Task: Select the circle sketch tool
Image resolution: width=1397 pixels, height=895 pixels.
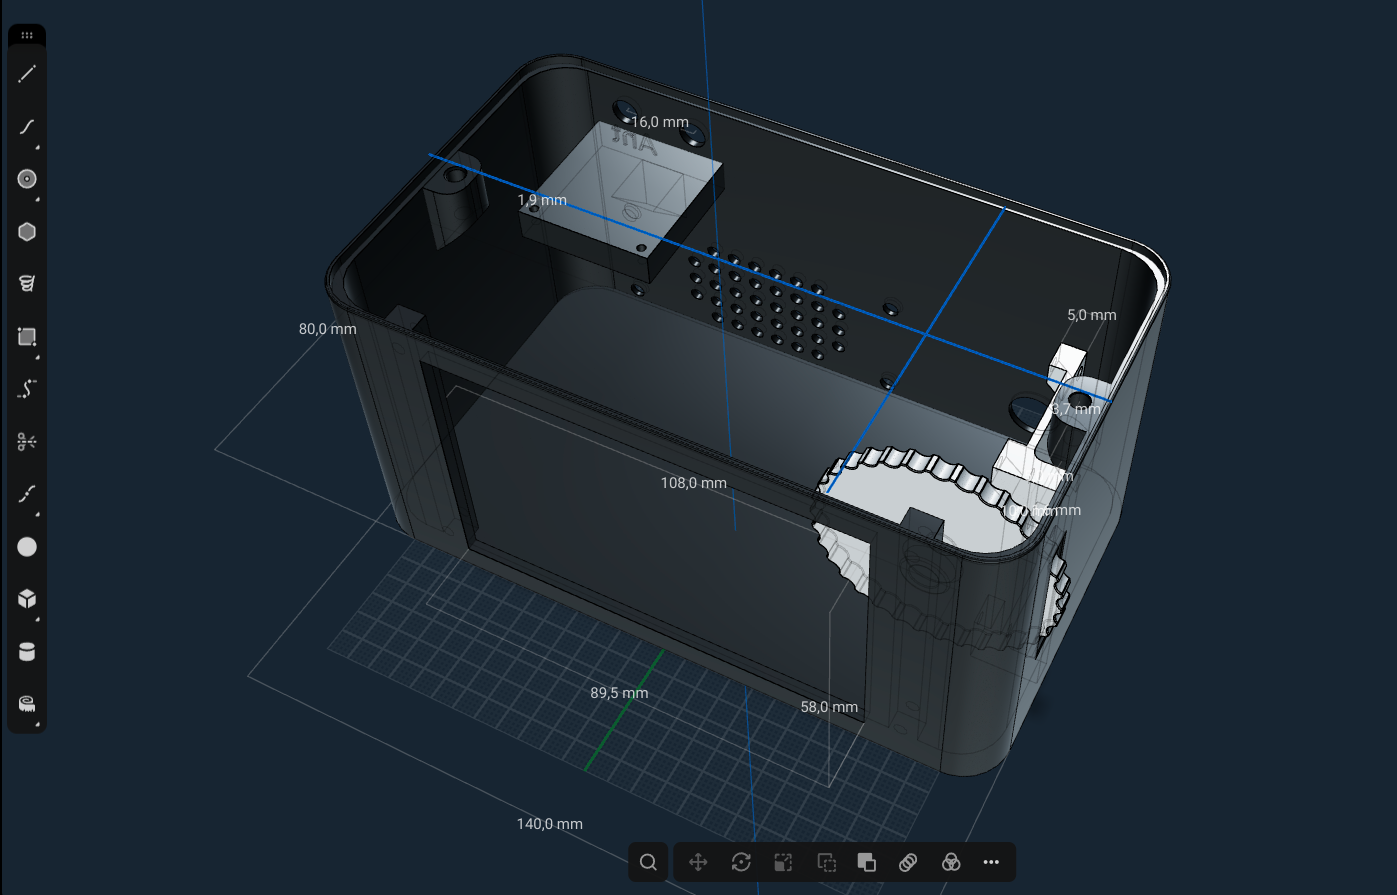Action: pos(27,179)
